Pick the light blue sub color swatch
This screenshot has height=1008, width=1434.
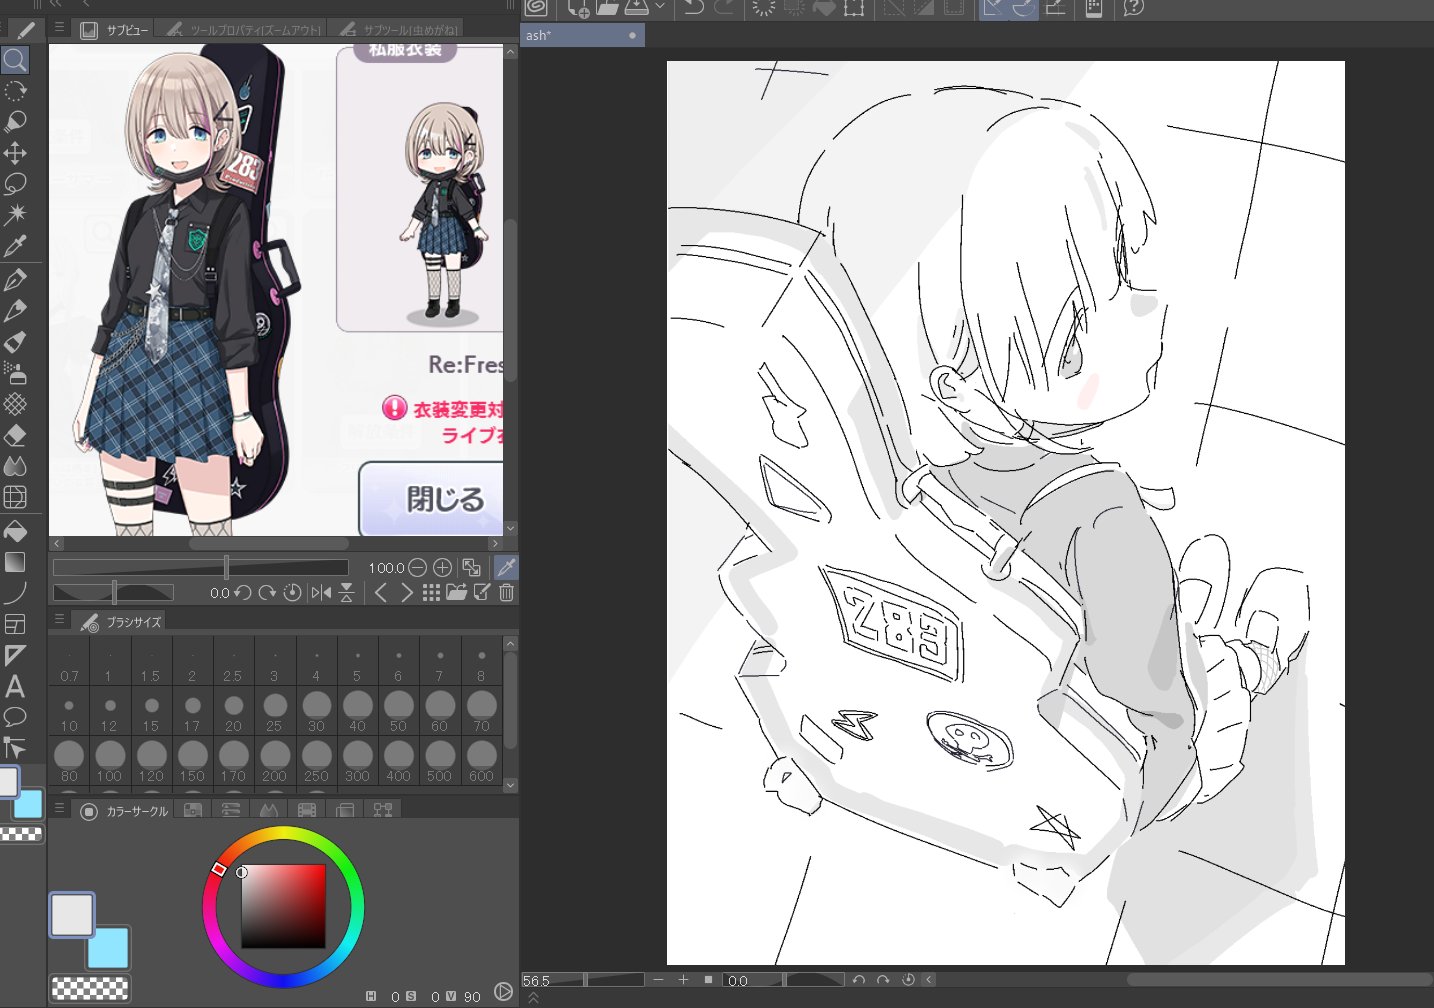(x=108, y=948)
